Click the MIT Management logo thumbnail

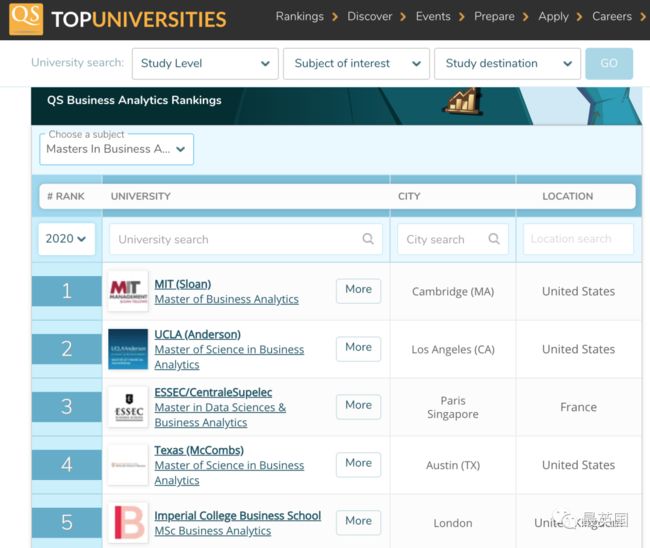click(x=128, y=291)
